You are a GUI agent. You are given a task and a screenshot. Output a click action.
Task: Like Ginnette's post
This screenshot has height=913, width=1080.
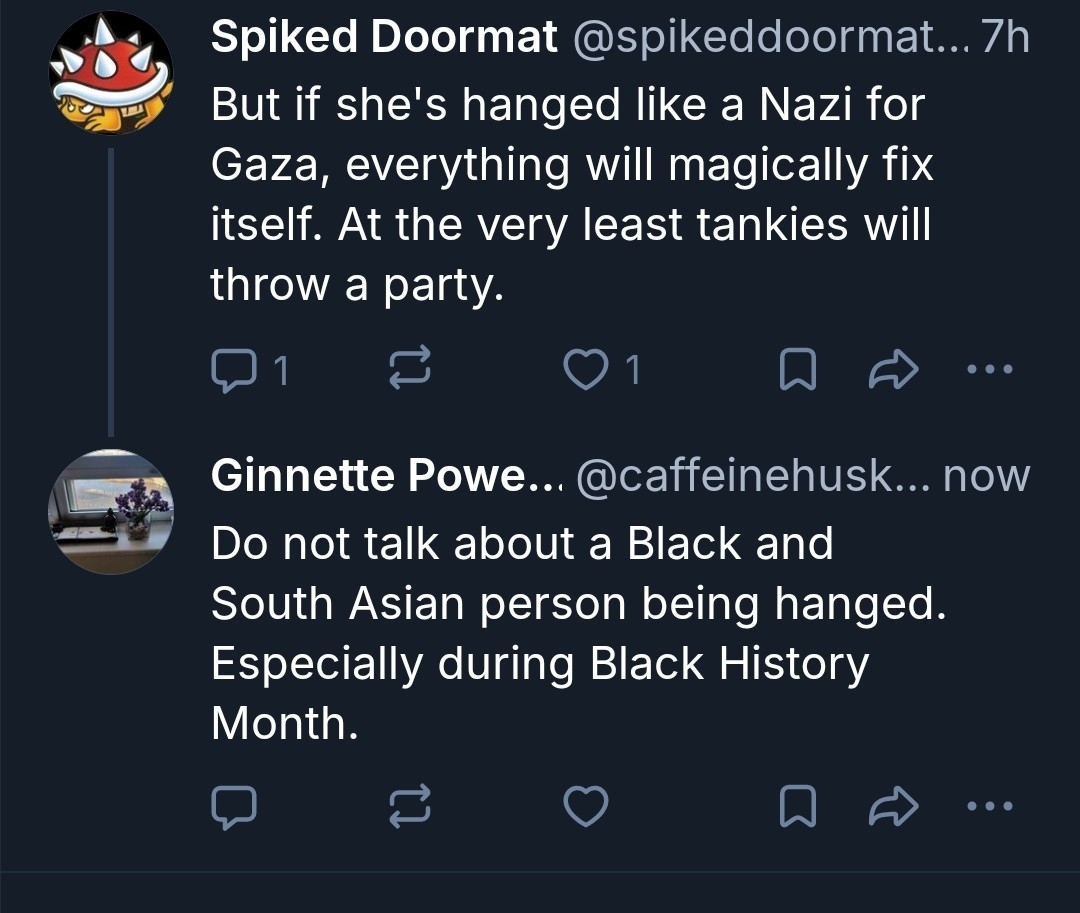click(585, 805)
